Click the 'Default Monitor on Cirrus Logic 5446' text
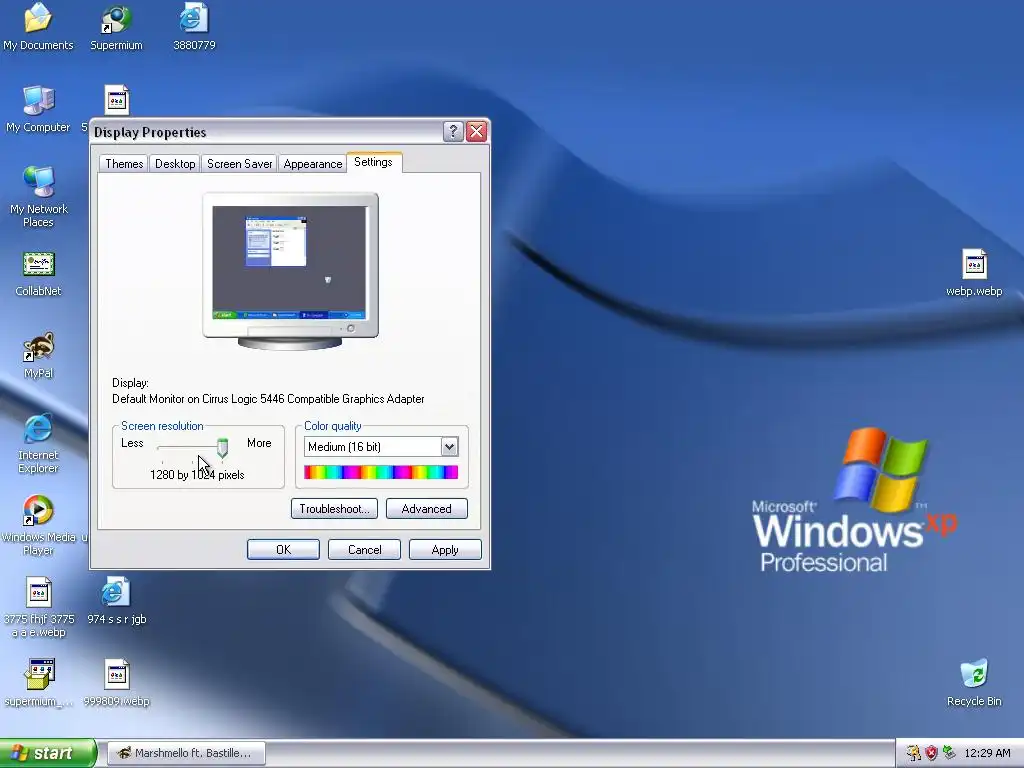1024x768 pixels. click(268, 399)
